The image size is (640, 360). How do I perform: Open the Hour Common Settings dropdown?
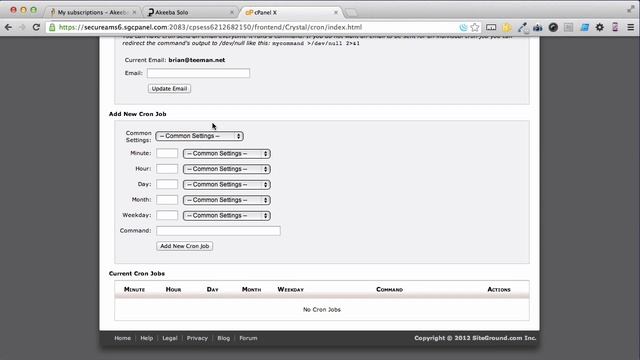coord(227,169)
